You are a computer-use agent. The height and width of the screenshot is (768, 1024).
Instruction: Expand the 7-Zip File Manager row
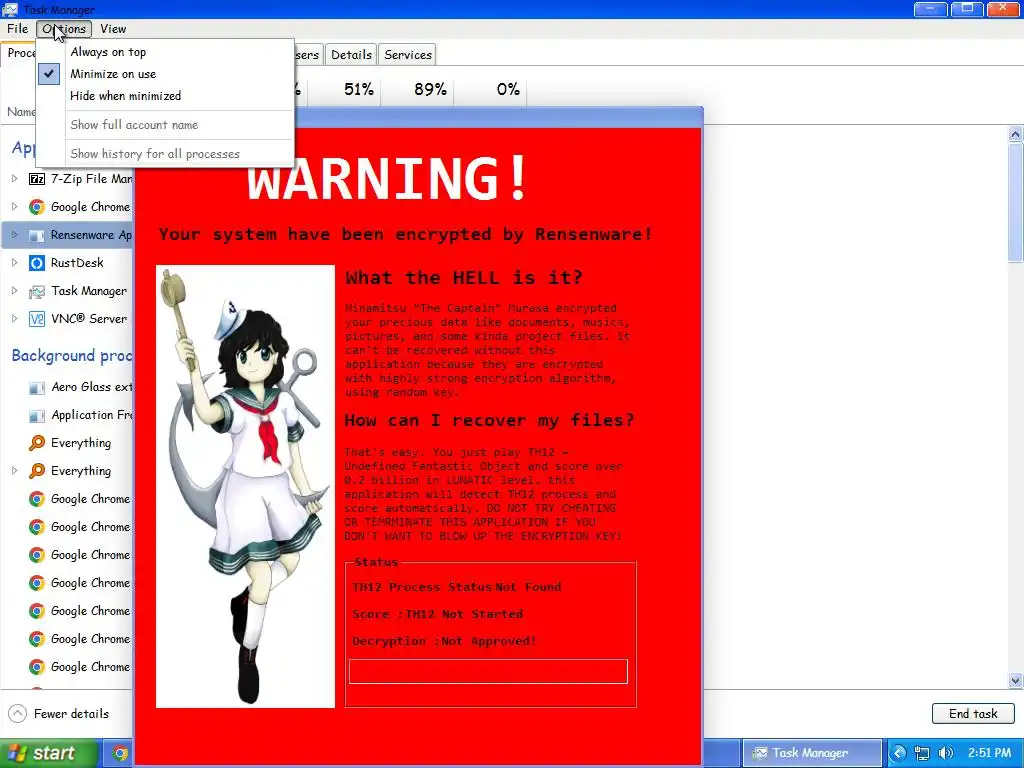click(14, 179)
